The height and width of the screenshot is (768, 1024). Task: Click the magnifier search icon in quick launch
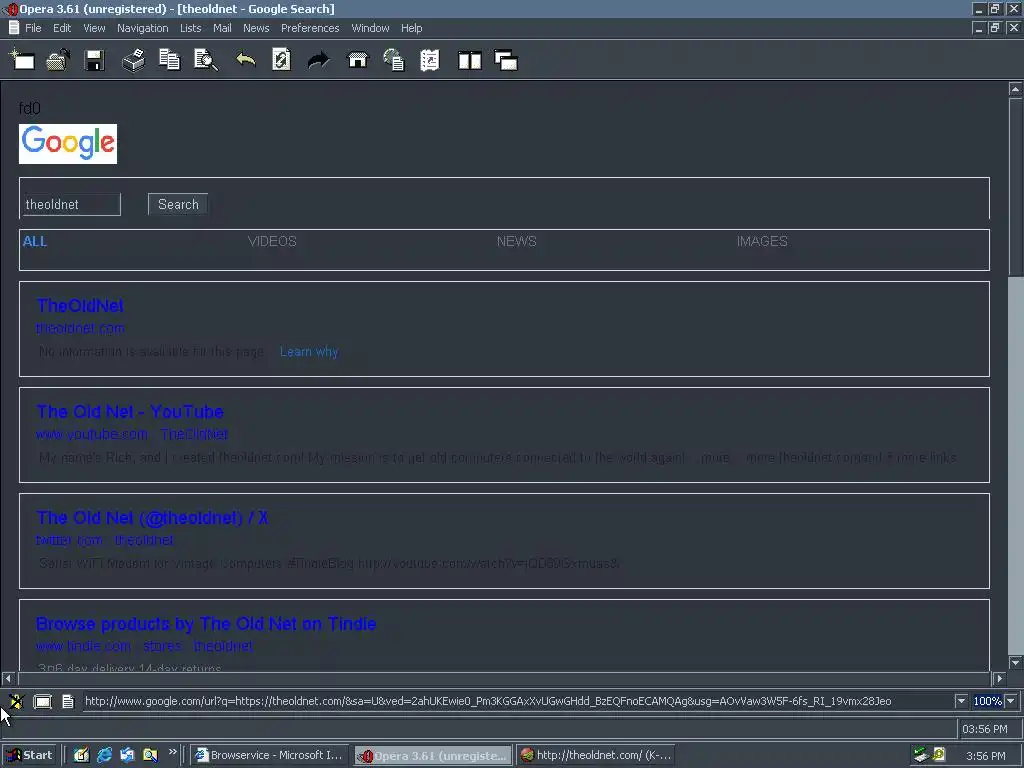pyautogui.click(x=150, y=755)
